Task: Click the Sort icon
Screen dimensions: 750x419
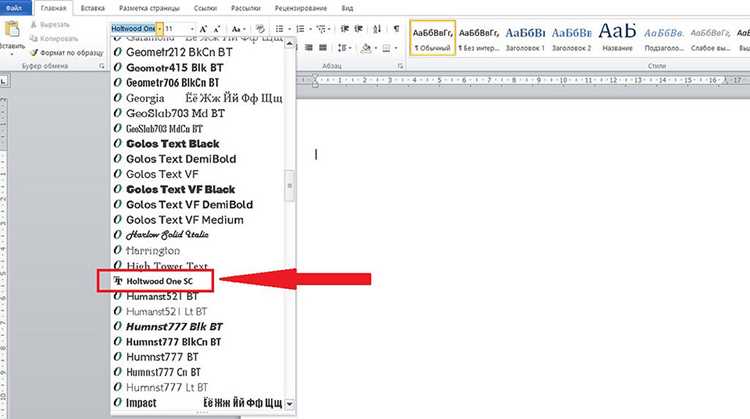Action: pos(377,29)
